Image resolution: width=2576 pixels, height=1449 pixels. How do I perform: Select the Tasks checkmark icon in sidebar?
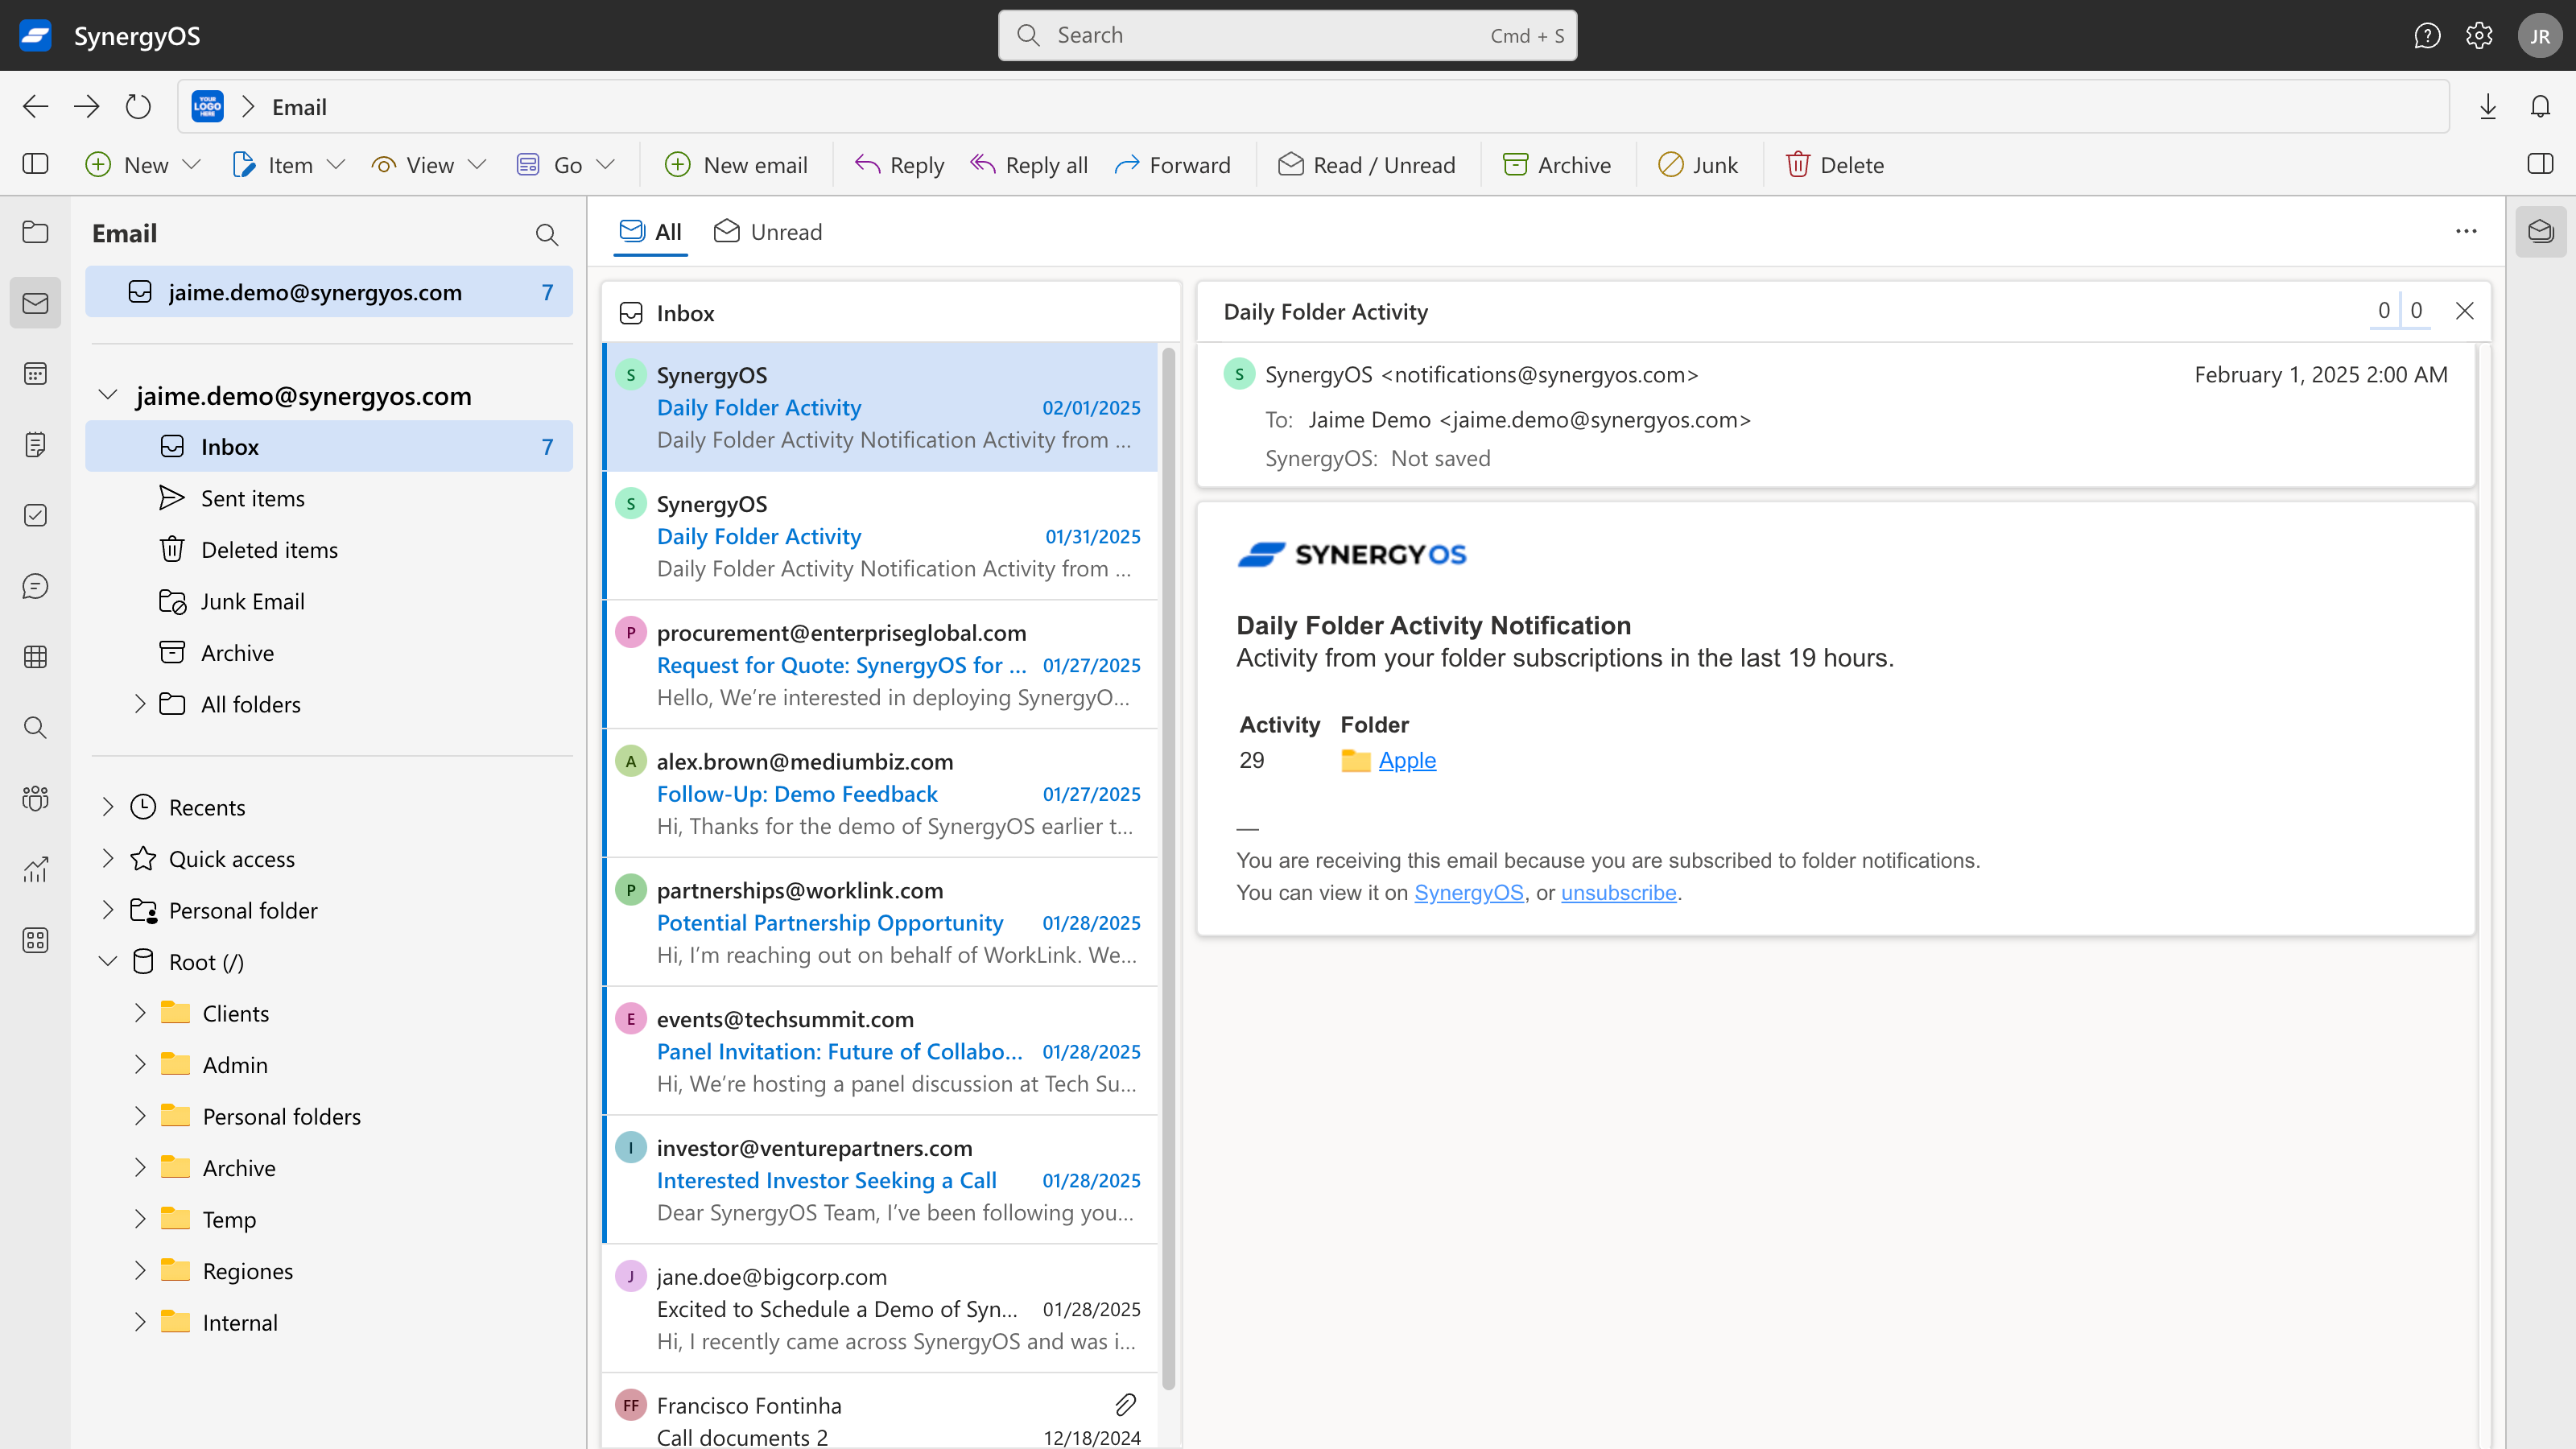35,515
